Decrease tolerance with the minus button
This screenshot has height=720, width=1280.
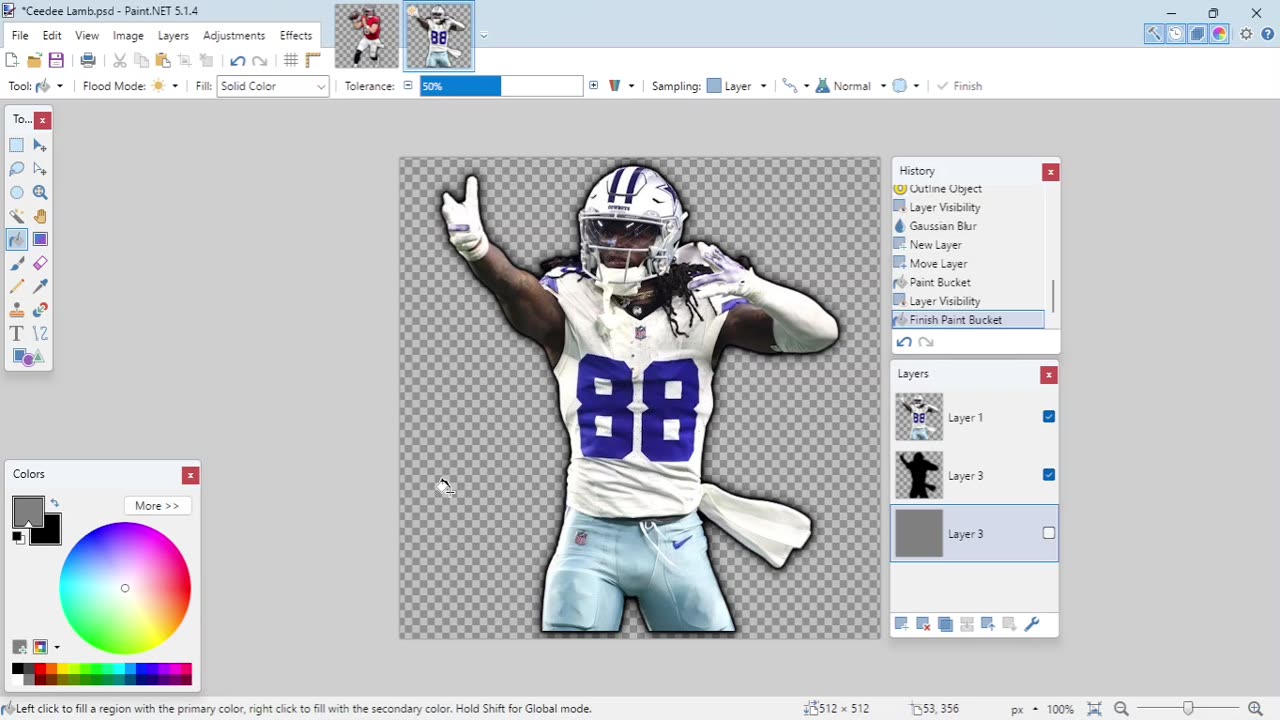(408, 86)
